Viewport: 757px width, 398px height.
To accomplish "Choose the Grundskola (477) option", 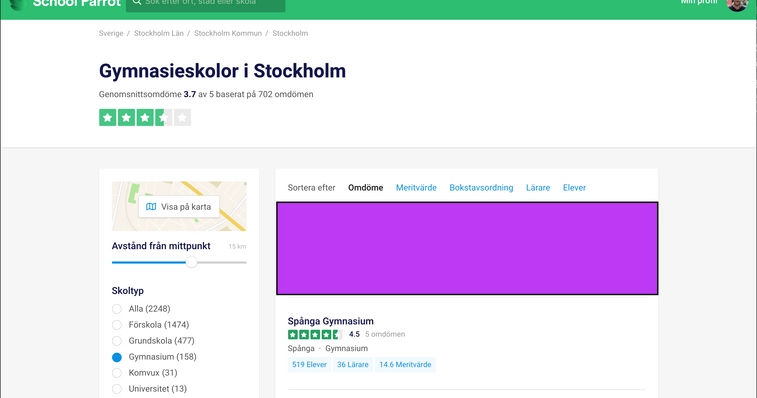I will 117,341.
